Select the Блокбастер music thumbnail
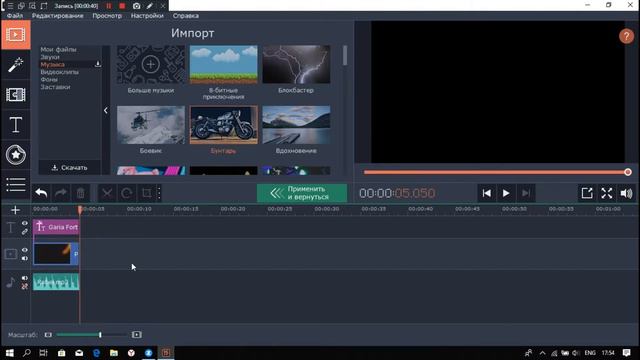Image resolution: width=640 pixels, height=360 pixels. 296,64
